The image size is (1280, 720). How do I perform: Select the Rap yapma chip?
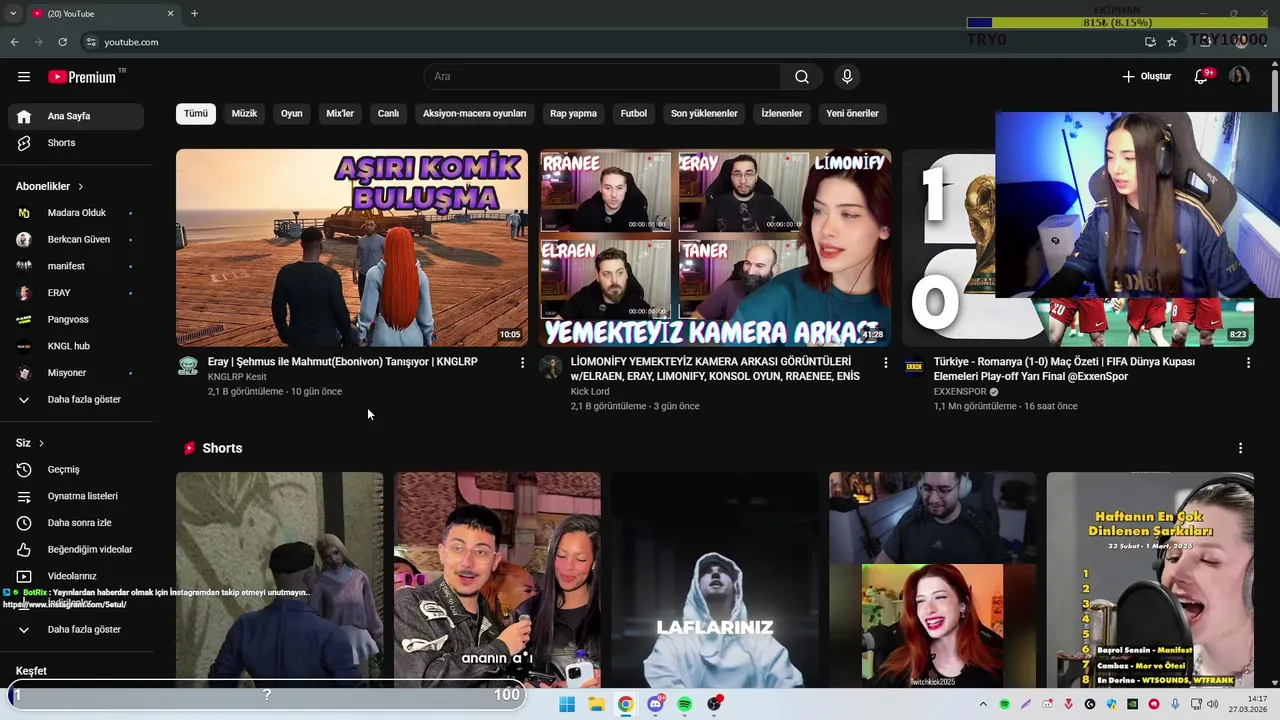pyautogui.click(x=573, y=113)
